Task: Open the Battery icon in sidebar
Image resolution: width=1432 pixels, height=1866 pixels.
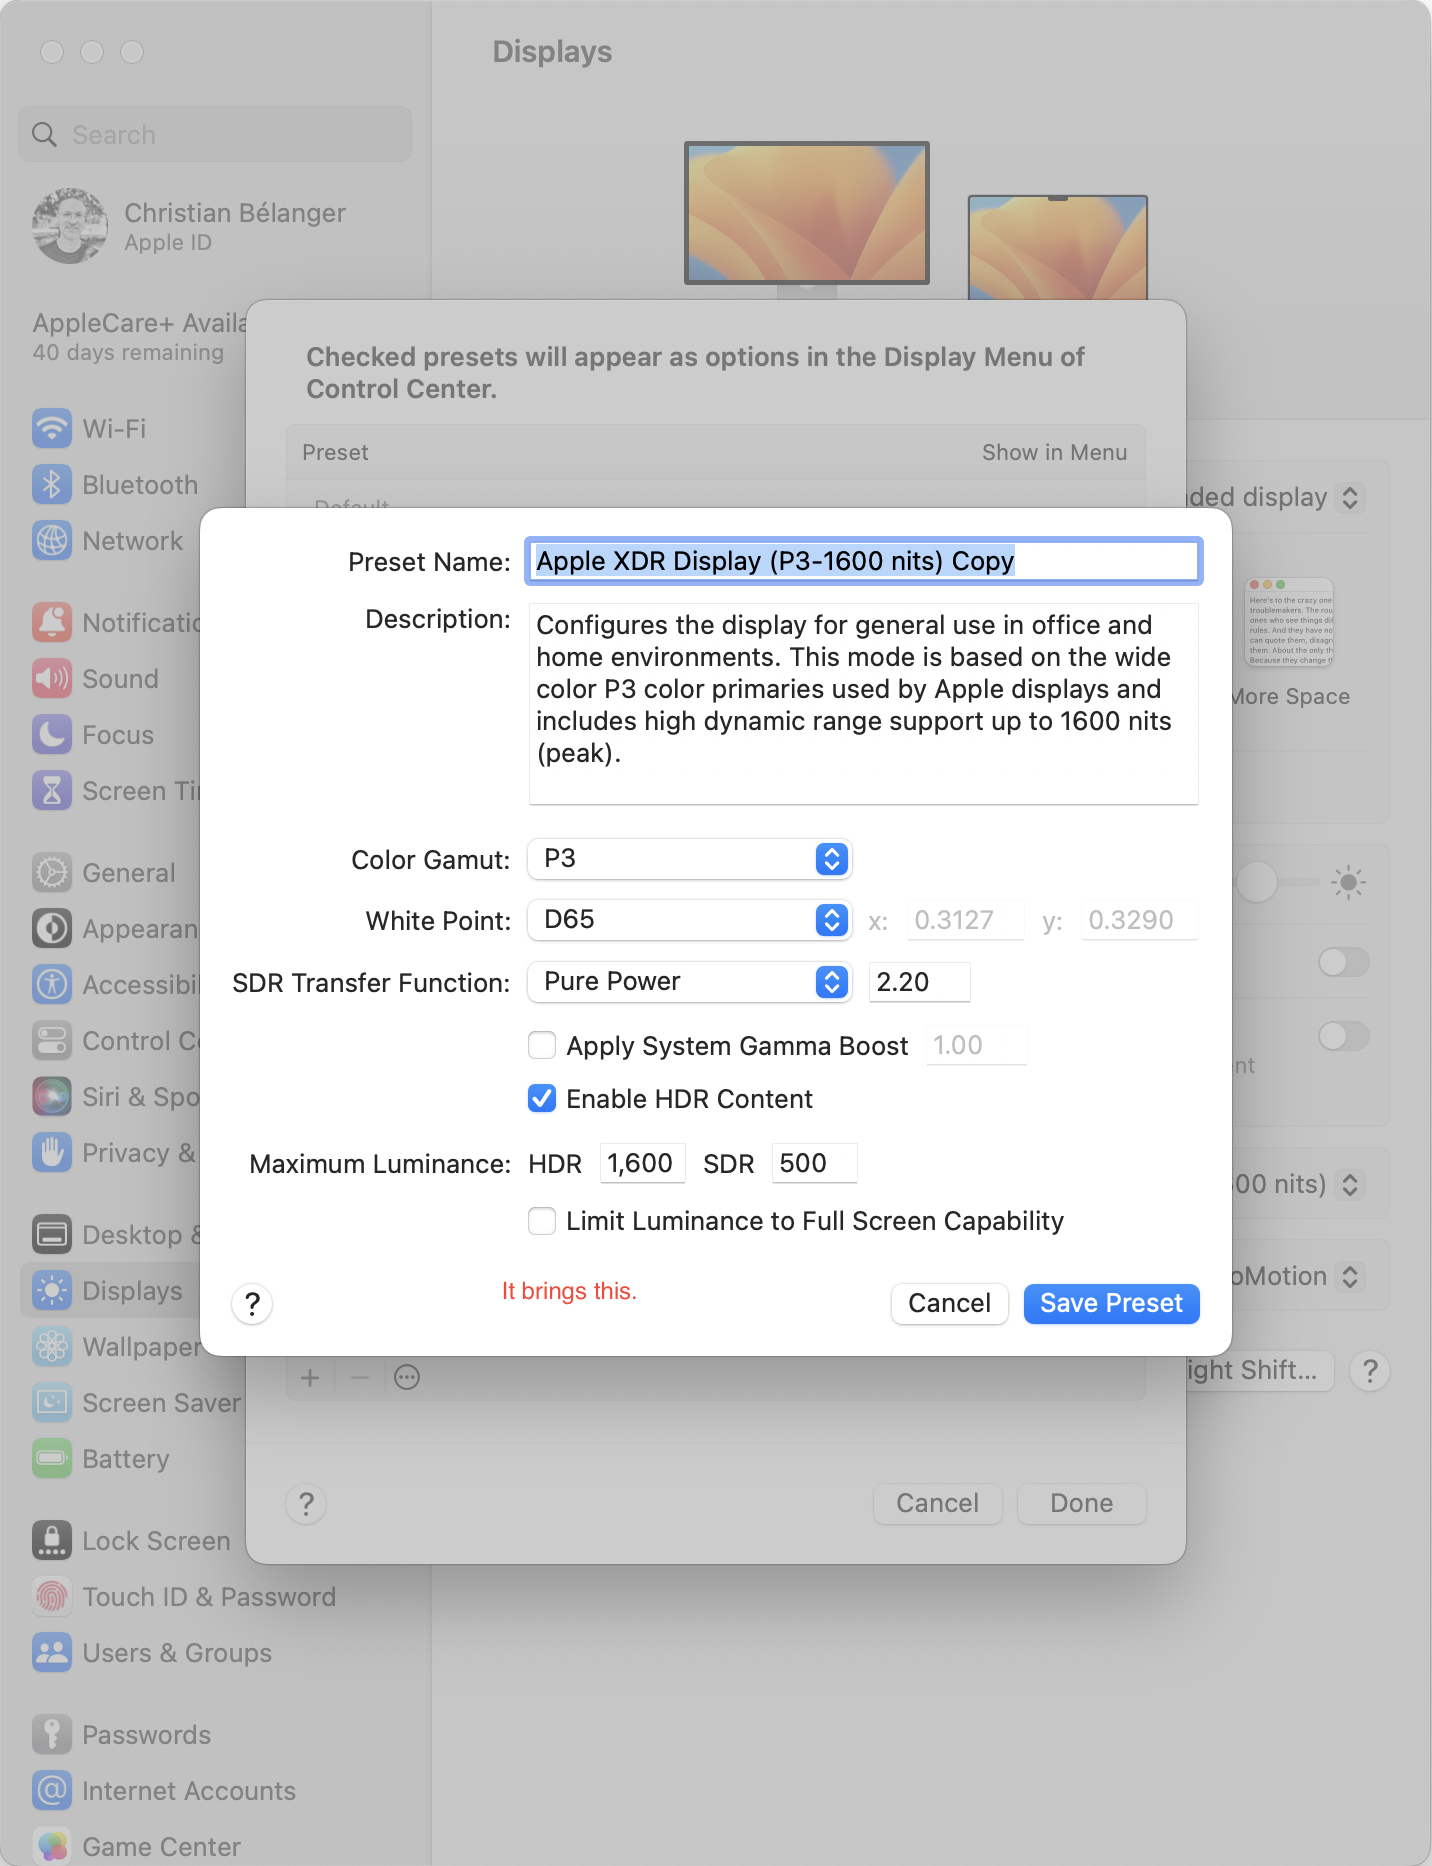Action: 52,1459
